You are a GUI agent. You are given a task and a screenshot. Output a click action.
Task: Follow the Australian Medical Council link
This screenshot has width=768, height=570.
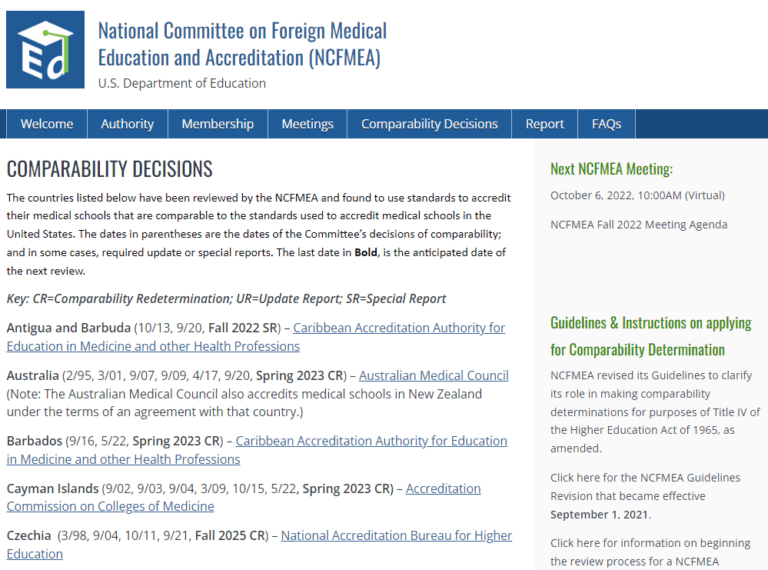(433, 376)
